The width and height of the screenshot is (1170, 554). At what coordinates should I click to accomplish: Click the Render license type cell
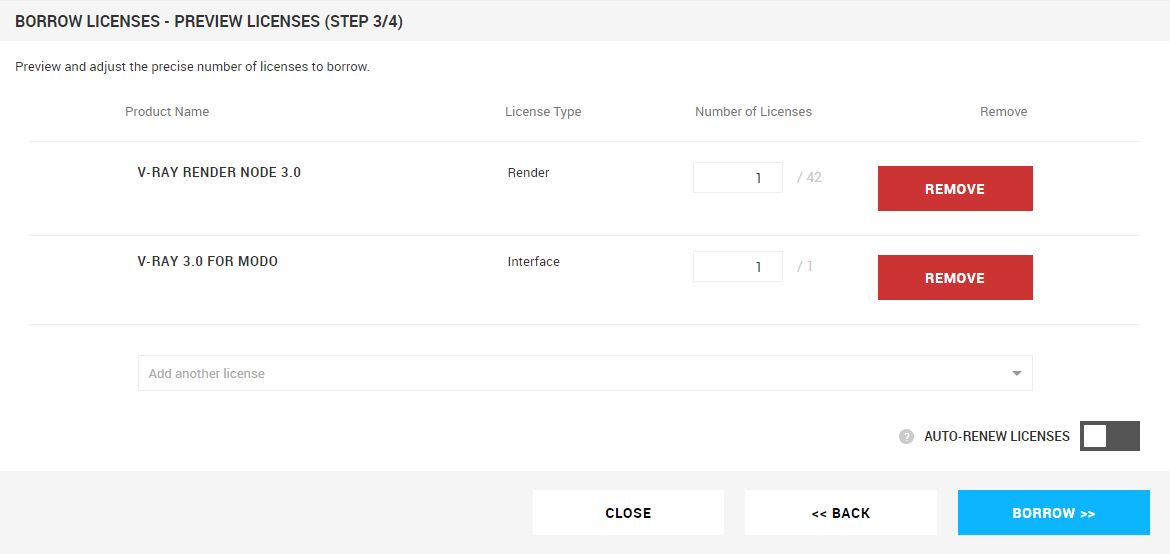tap(528, 172)
